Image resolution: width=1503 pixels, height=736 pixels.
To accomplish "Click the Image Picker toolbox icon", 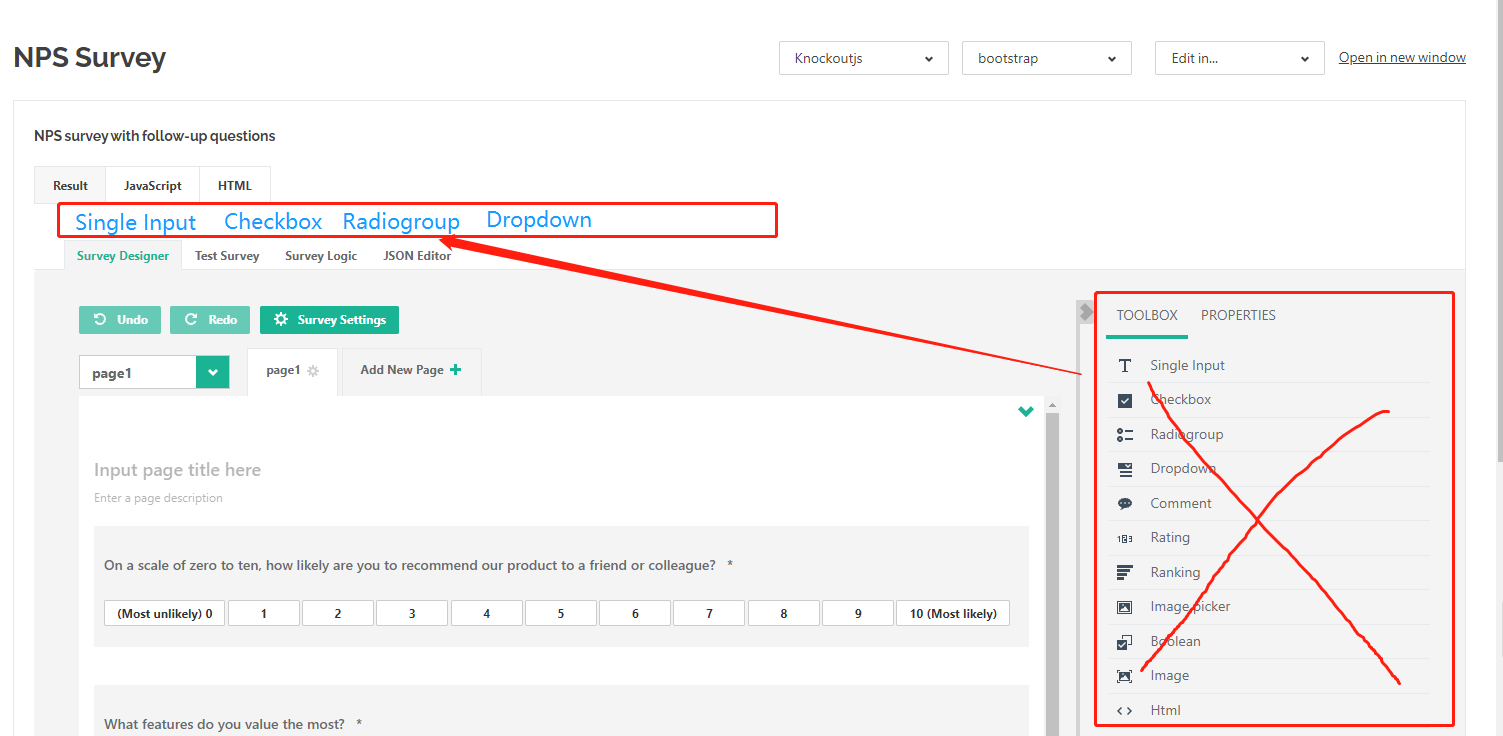I will [1124, 606].
